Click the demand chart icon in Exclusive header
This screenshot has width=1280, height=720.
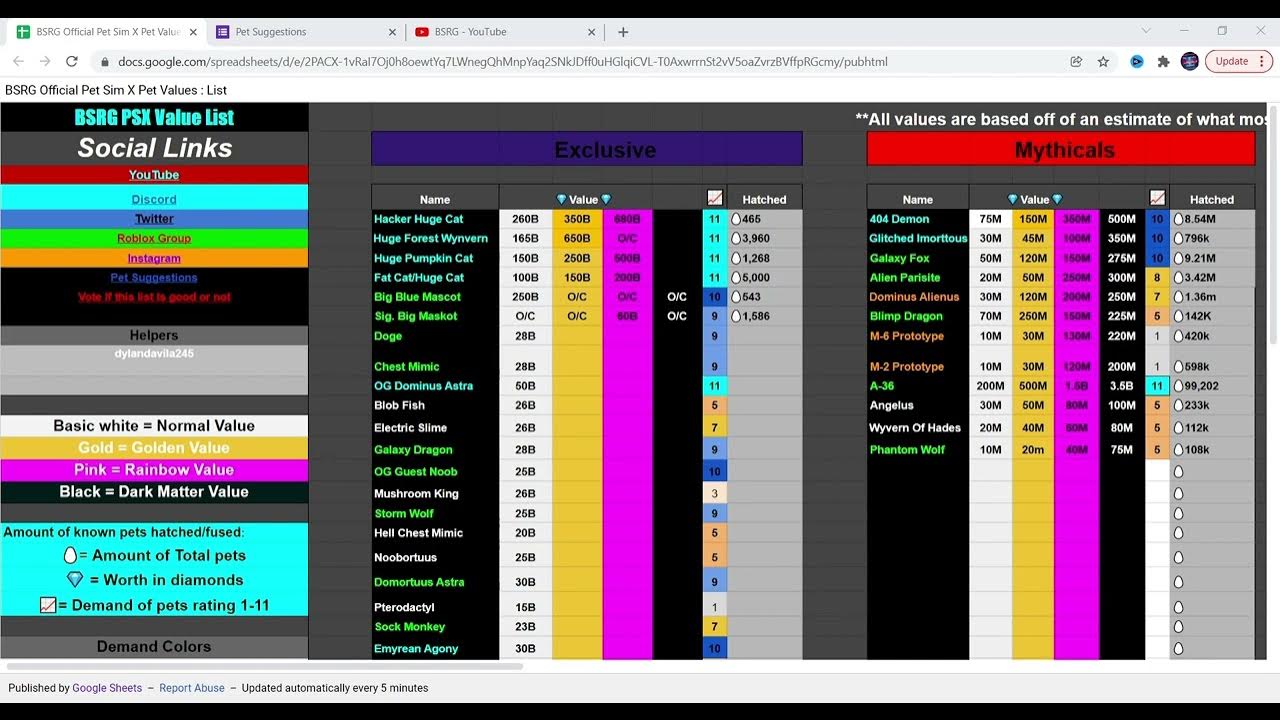click(715, 198)
